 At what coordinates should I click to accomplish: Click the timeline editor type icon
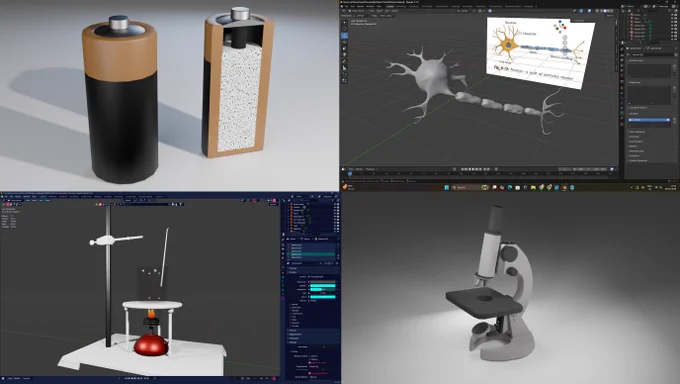point(343,169)
